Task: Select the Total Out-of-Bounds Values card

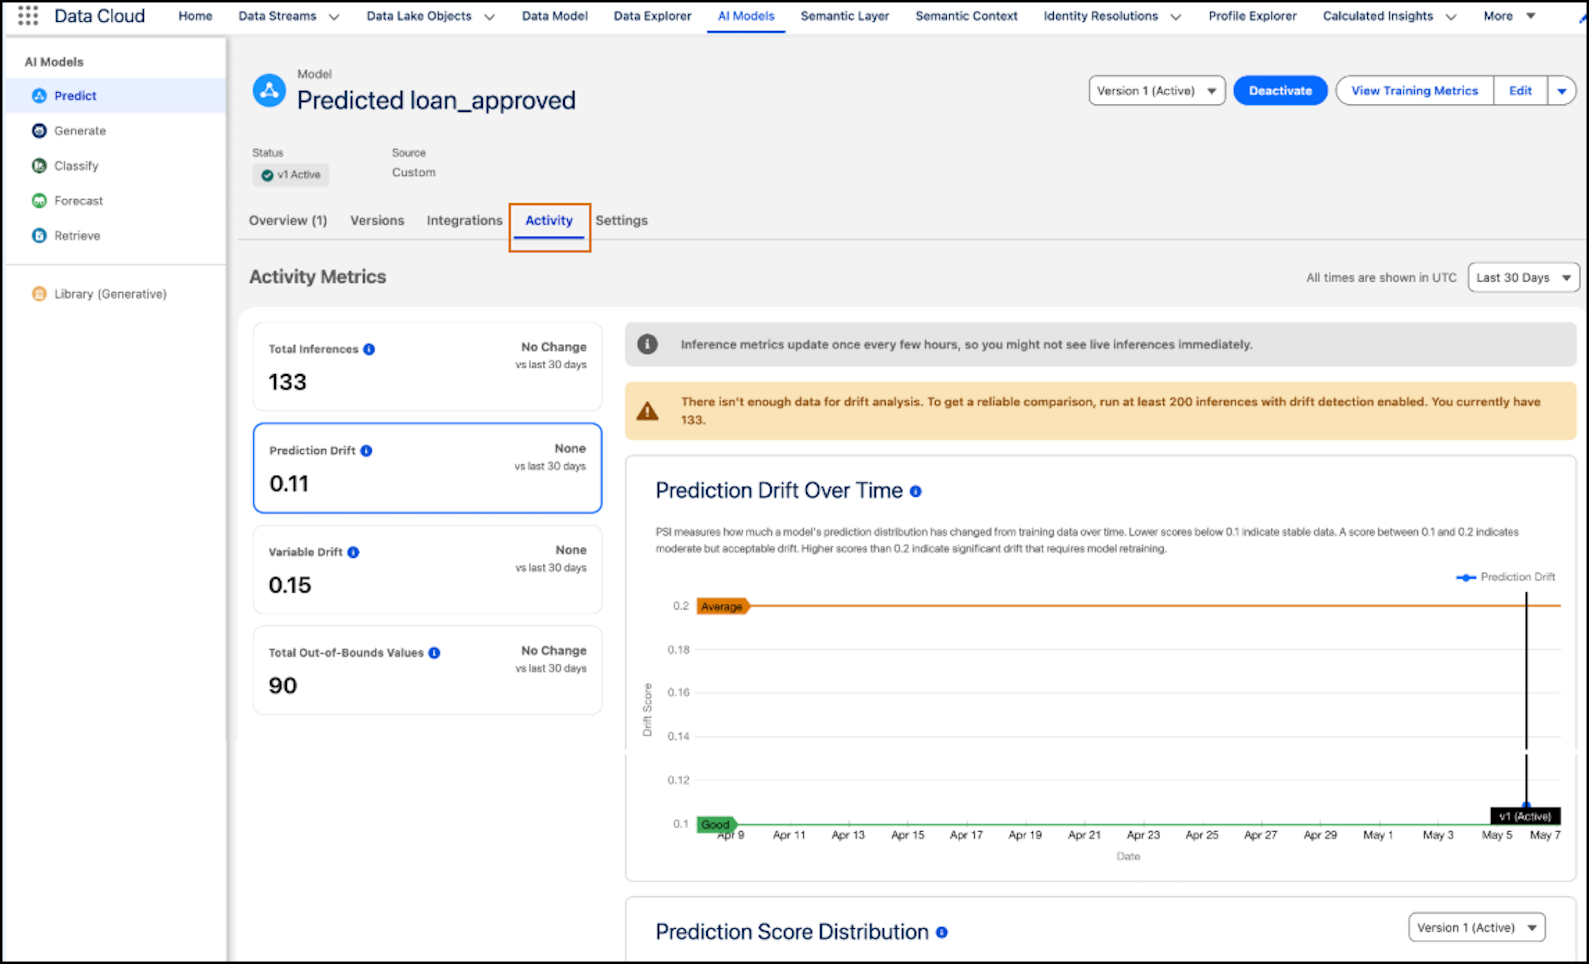Action: point(428,670)
